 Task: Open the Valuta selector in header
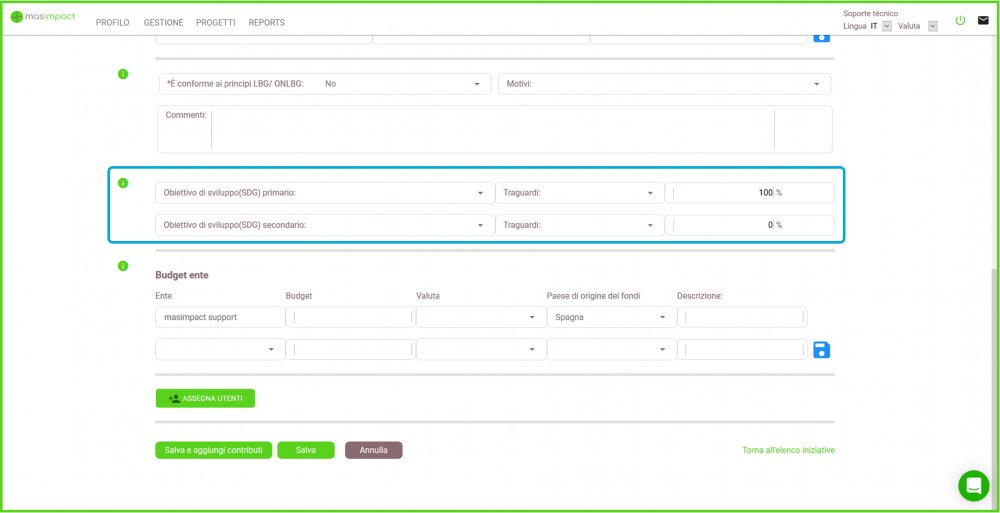[x=932, y=26]
